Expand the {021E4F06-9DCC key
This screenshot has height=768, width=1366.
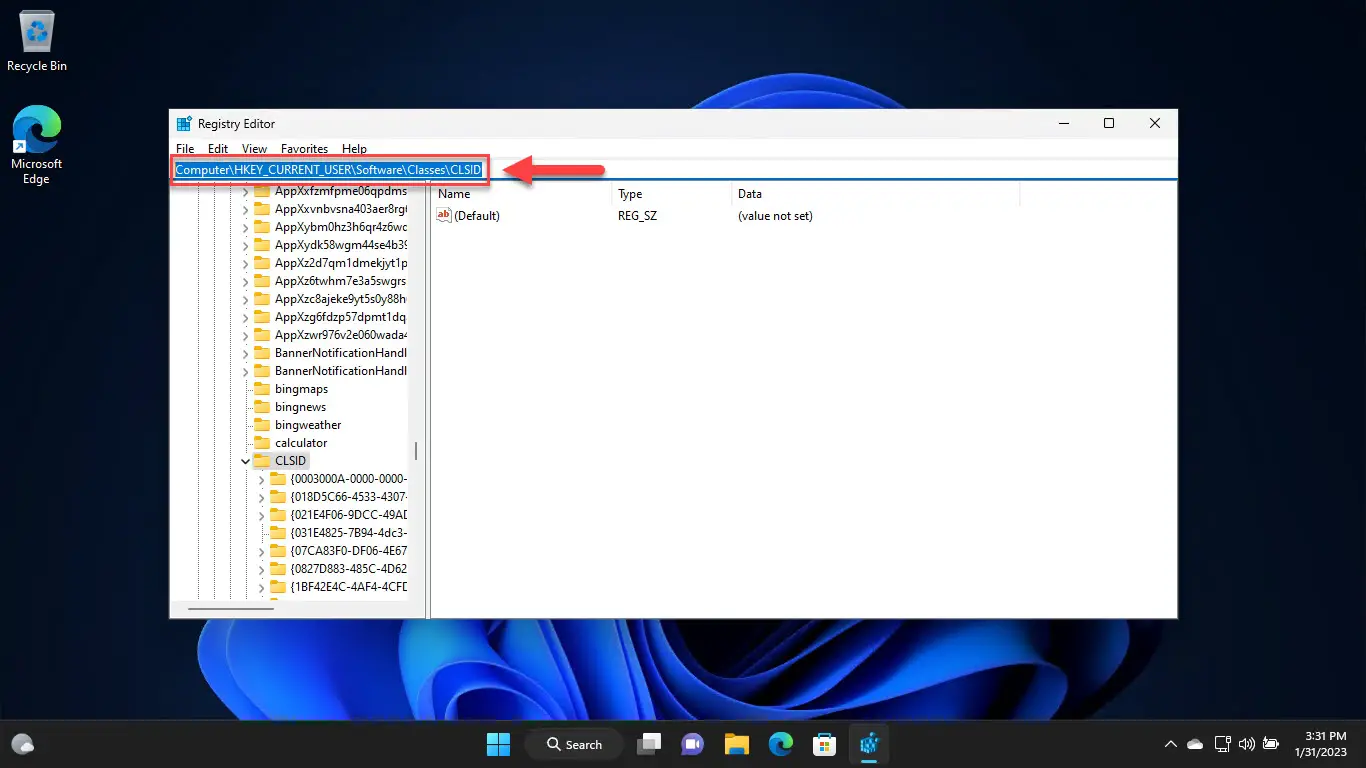(262, 515)
